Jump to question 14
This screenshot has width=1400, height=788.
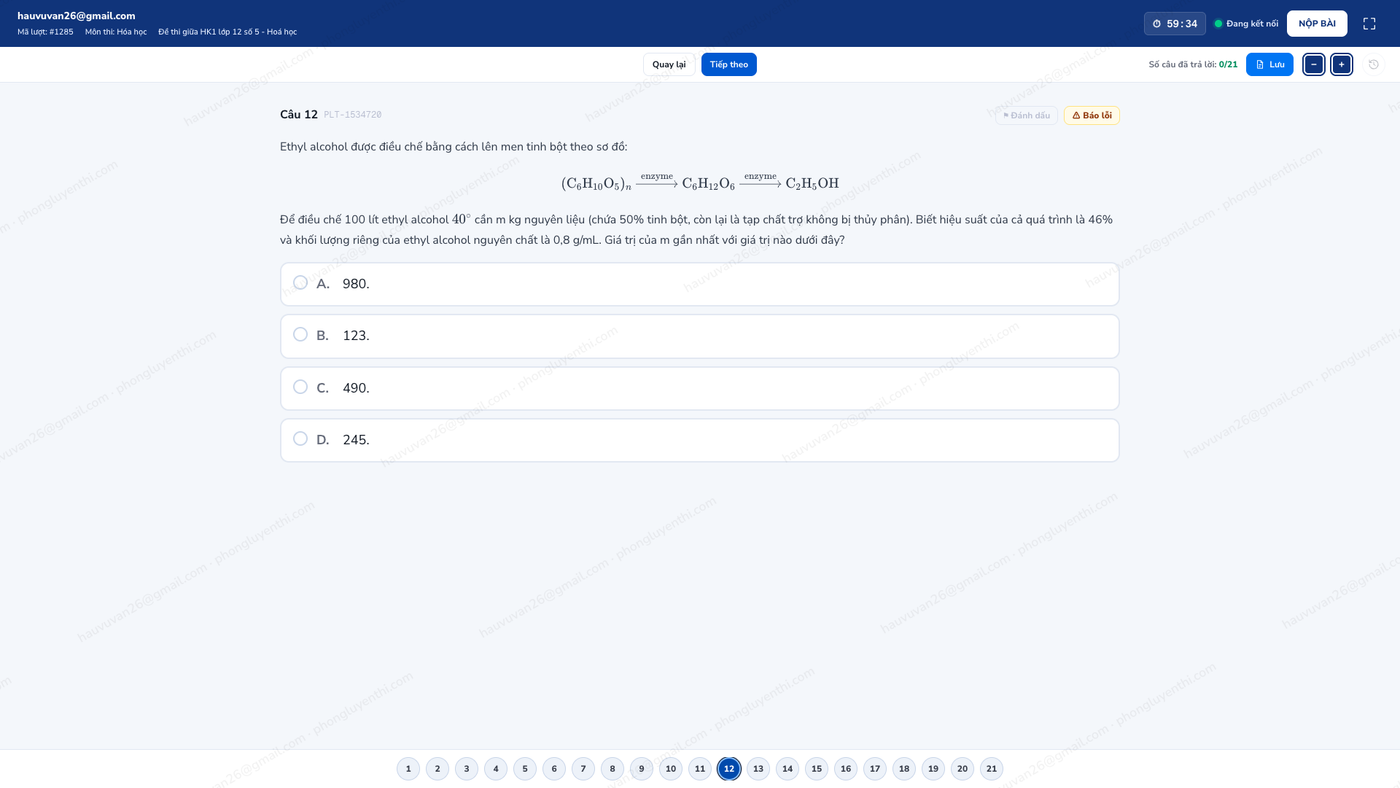click(x=787, y=769)
